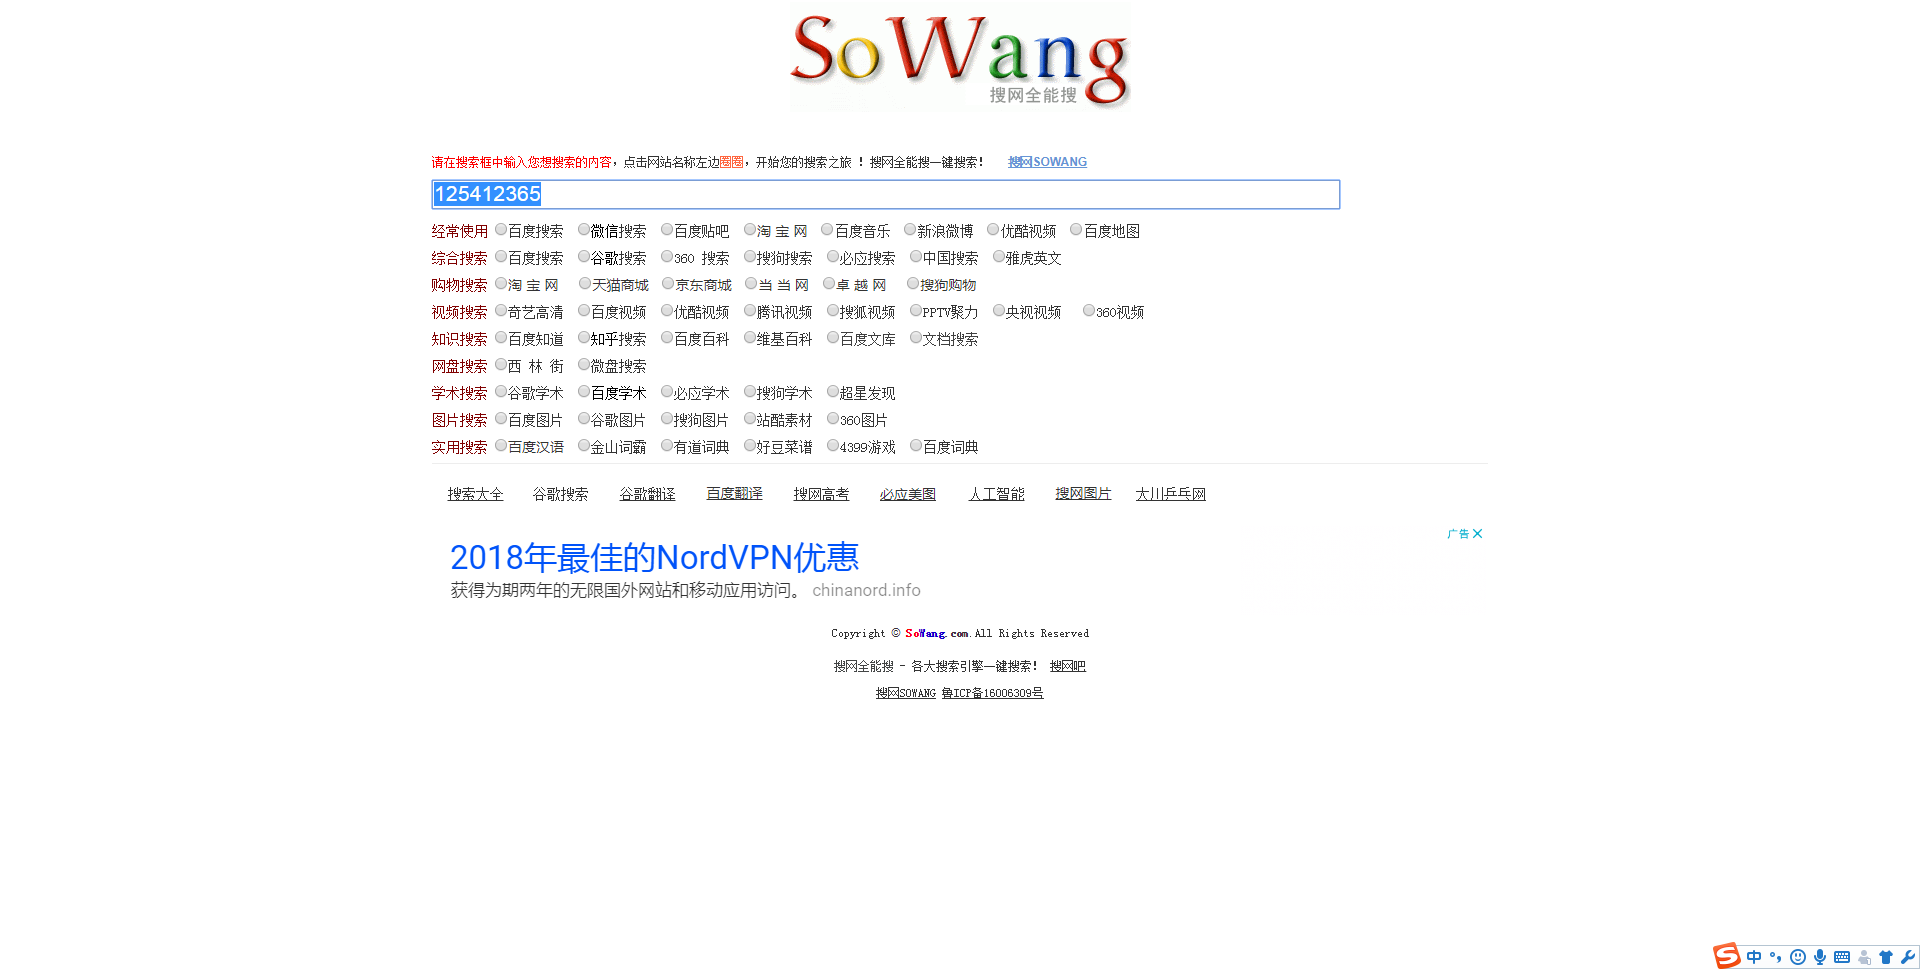Select the 百度贴吧 radio button
The image size is (1920, 969).
[x=667, y=230]
